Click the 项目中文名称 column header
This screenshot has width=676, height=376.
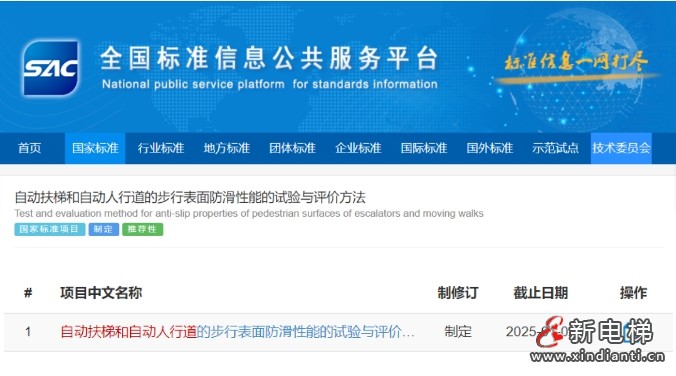pos(101,293)
